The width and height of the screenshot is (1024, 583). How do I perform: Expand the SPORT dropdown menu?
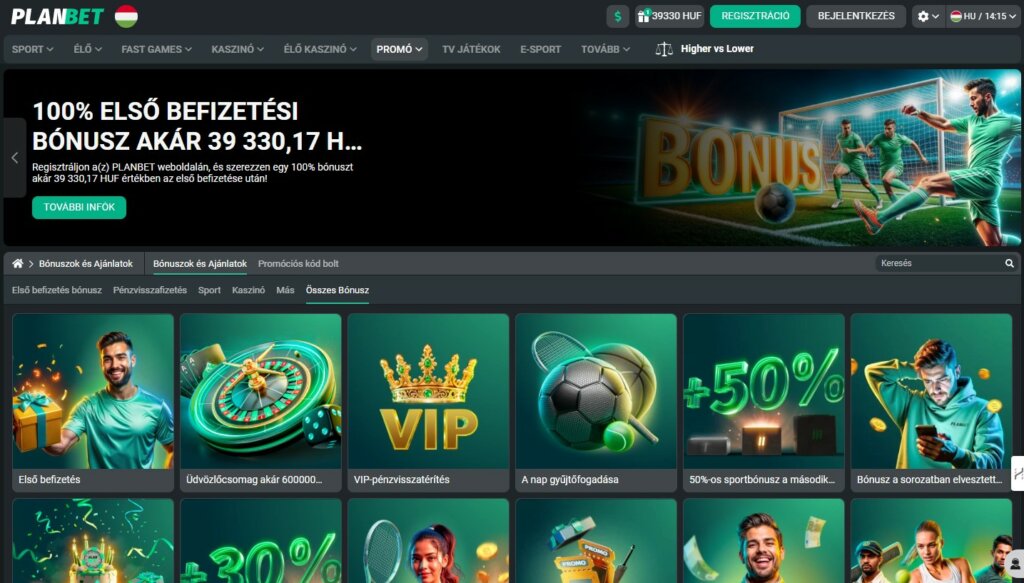[x=33, y=49]
